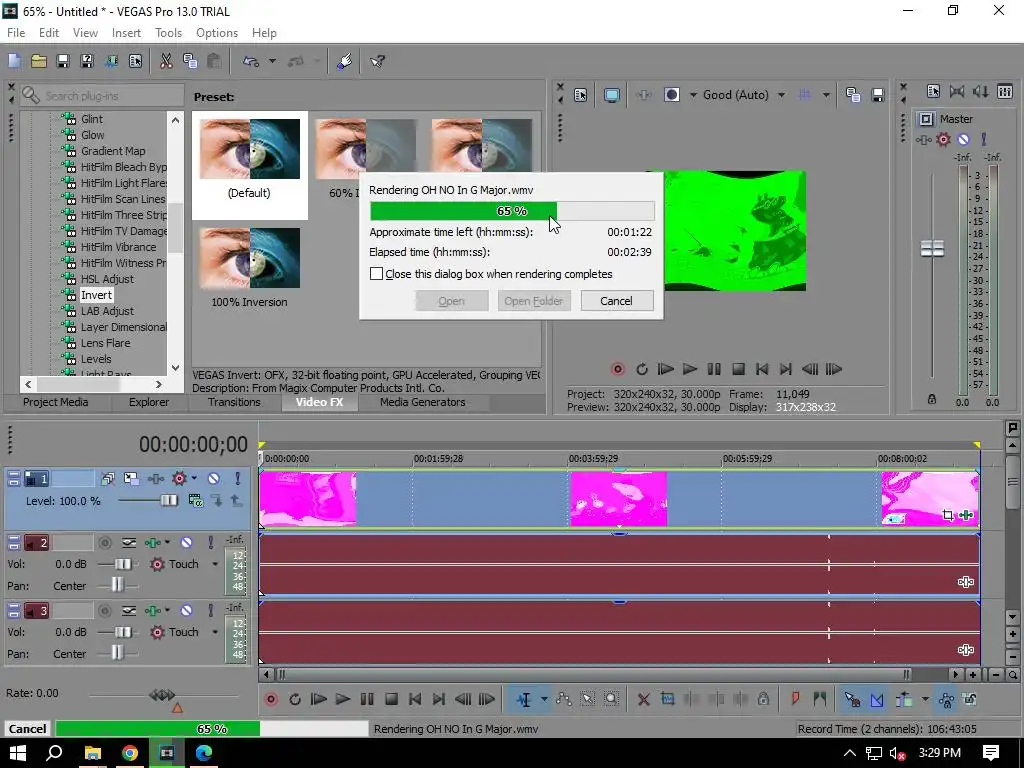Toggle Solo on audio track 2
Image resolution: width=1024 pixels, height=768 pixels.
[x=210, y=543]
